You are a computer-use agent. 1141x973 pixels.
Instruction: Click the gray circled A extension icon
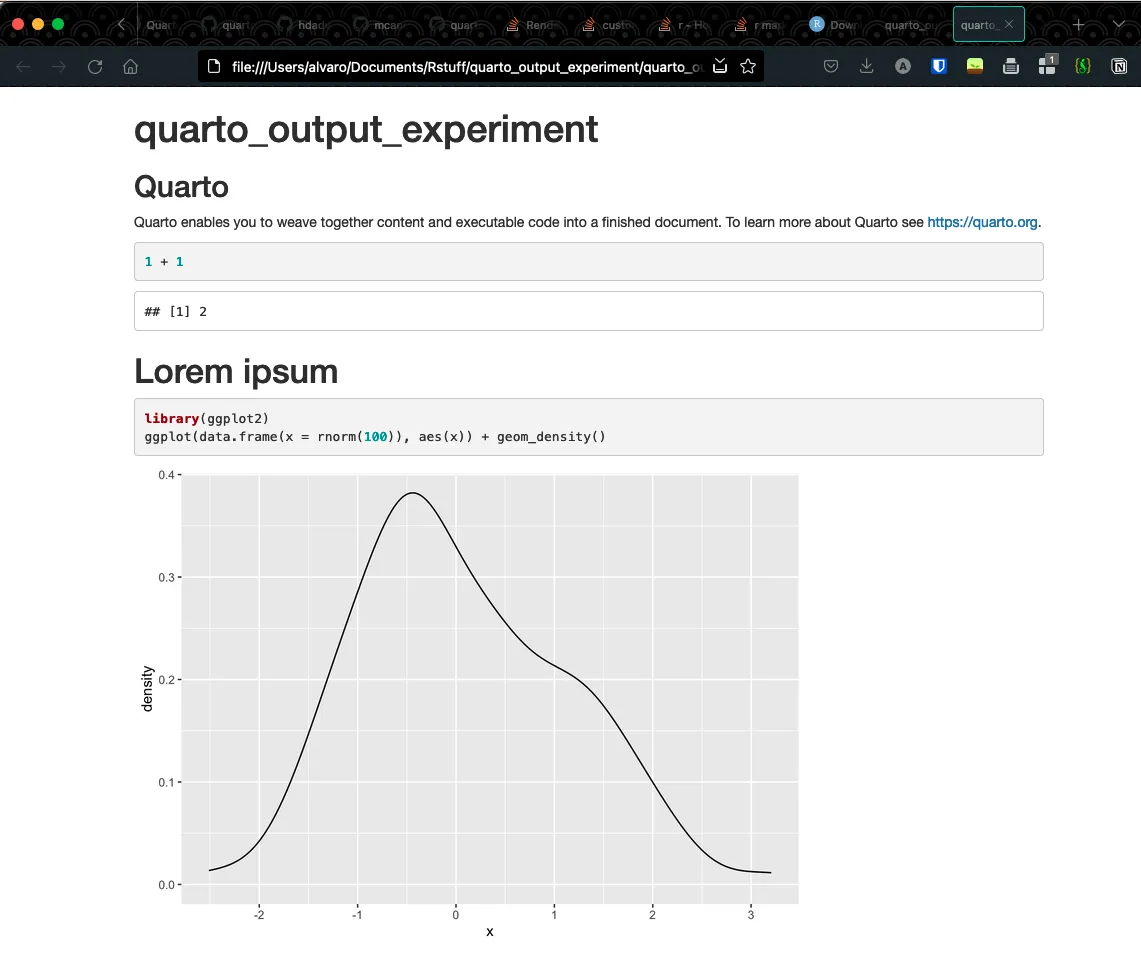click(902, 67)
